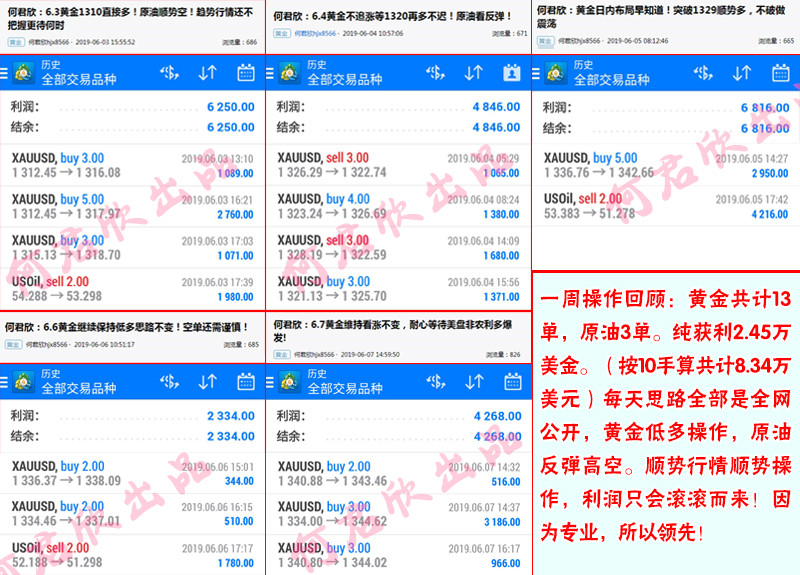Open hamburger menu in 4 846.00 profit panel
This screenshot has height=575, width=800.
(x=270, y=73)
